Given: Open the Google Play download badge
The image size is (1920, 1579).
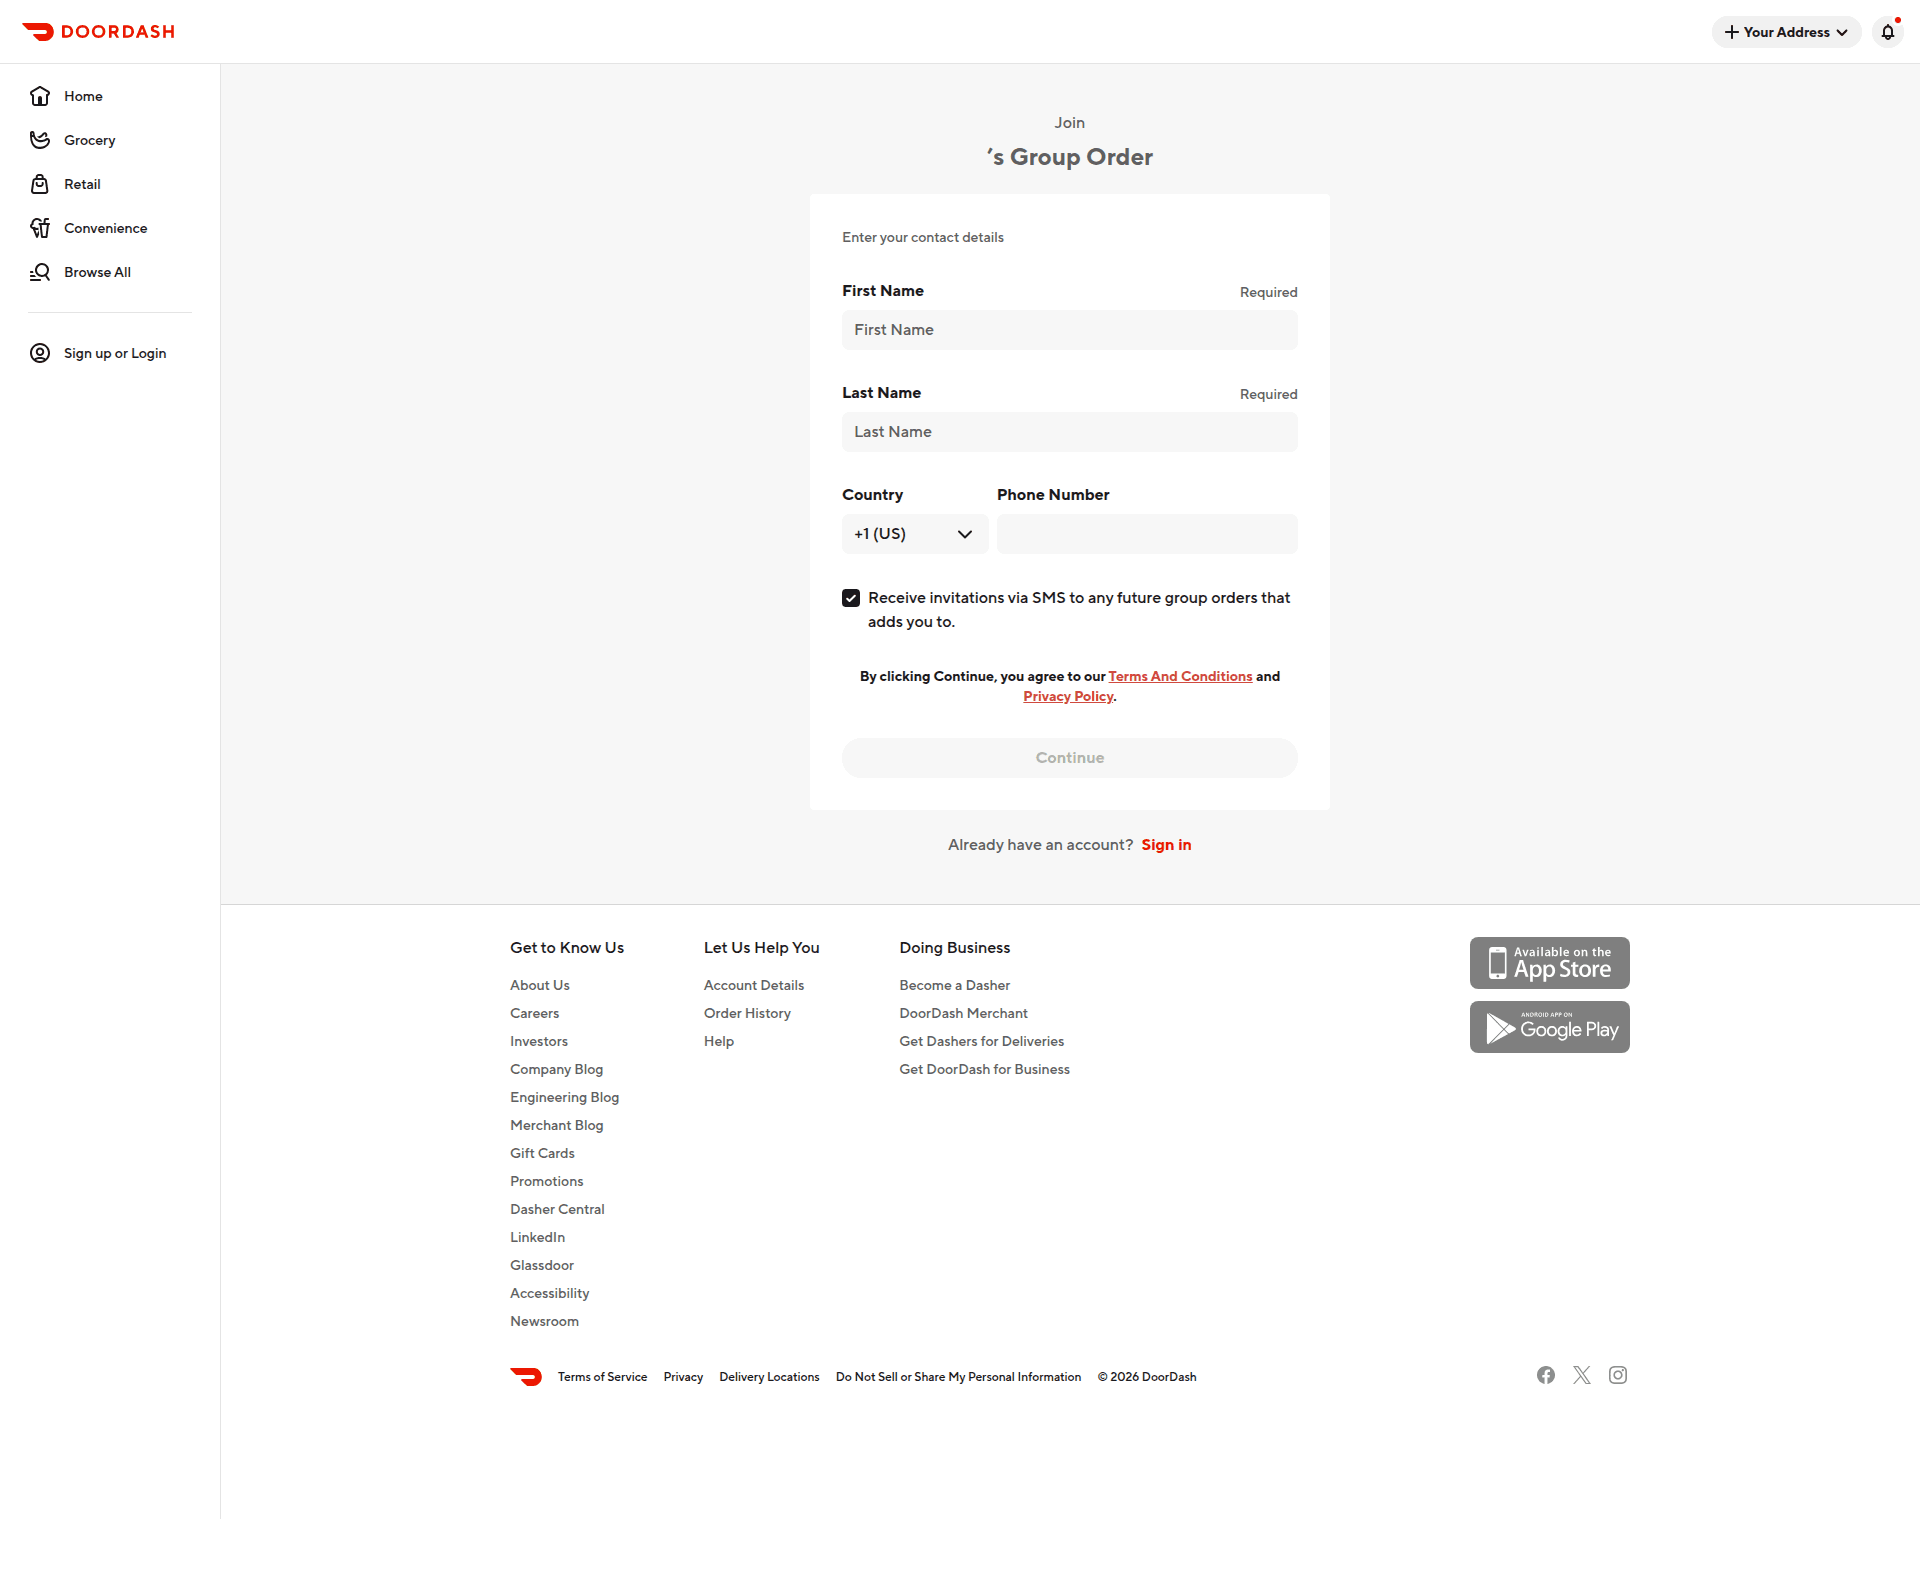Looking at the screenshot, I should click(1550, 1027).
